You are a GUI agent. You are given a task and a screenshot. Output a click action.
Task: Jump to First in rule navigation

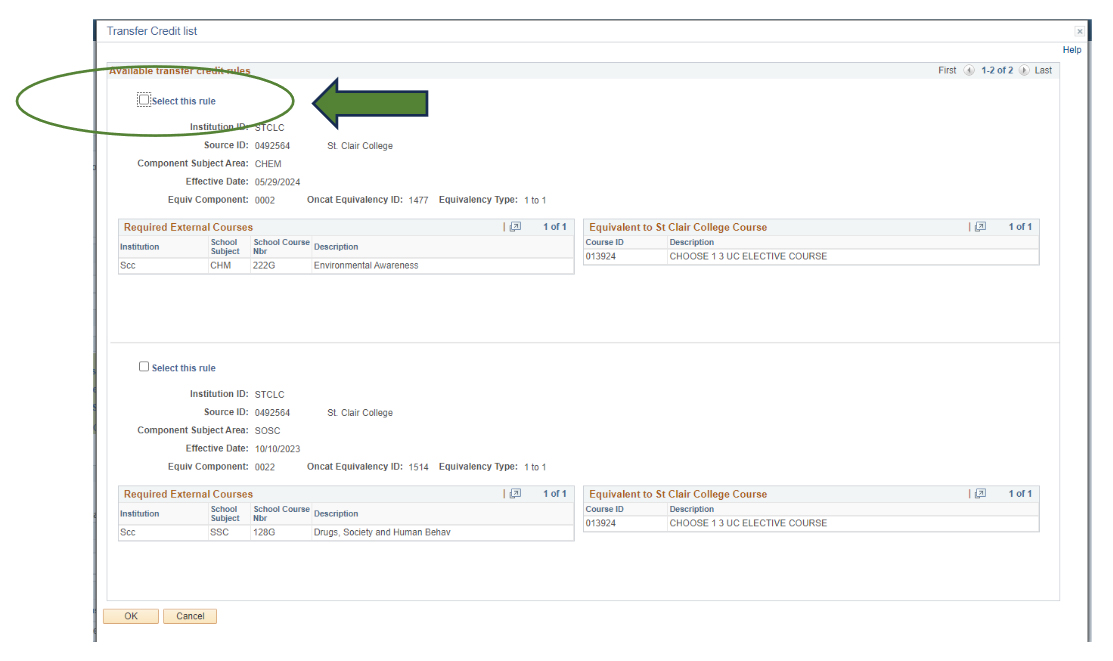tap(947, 71)
